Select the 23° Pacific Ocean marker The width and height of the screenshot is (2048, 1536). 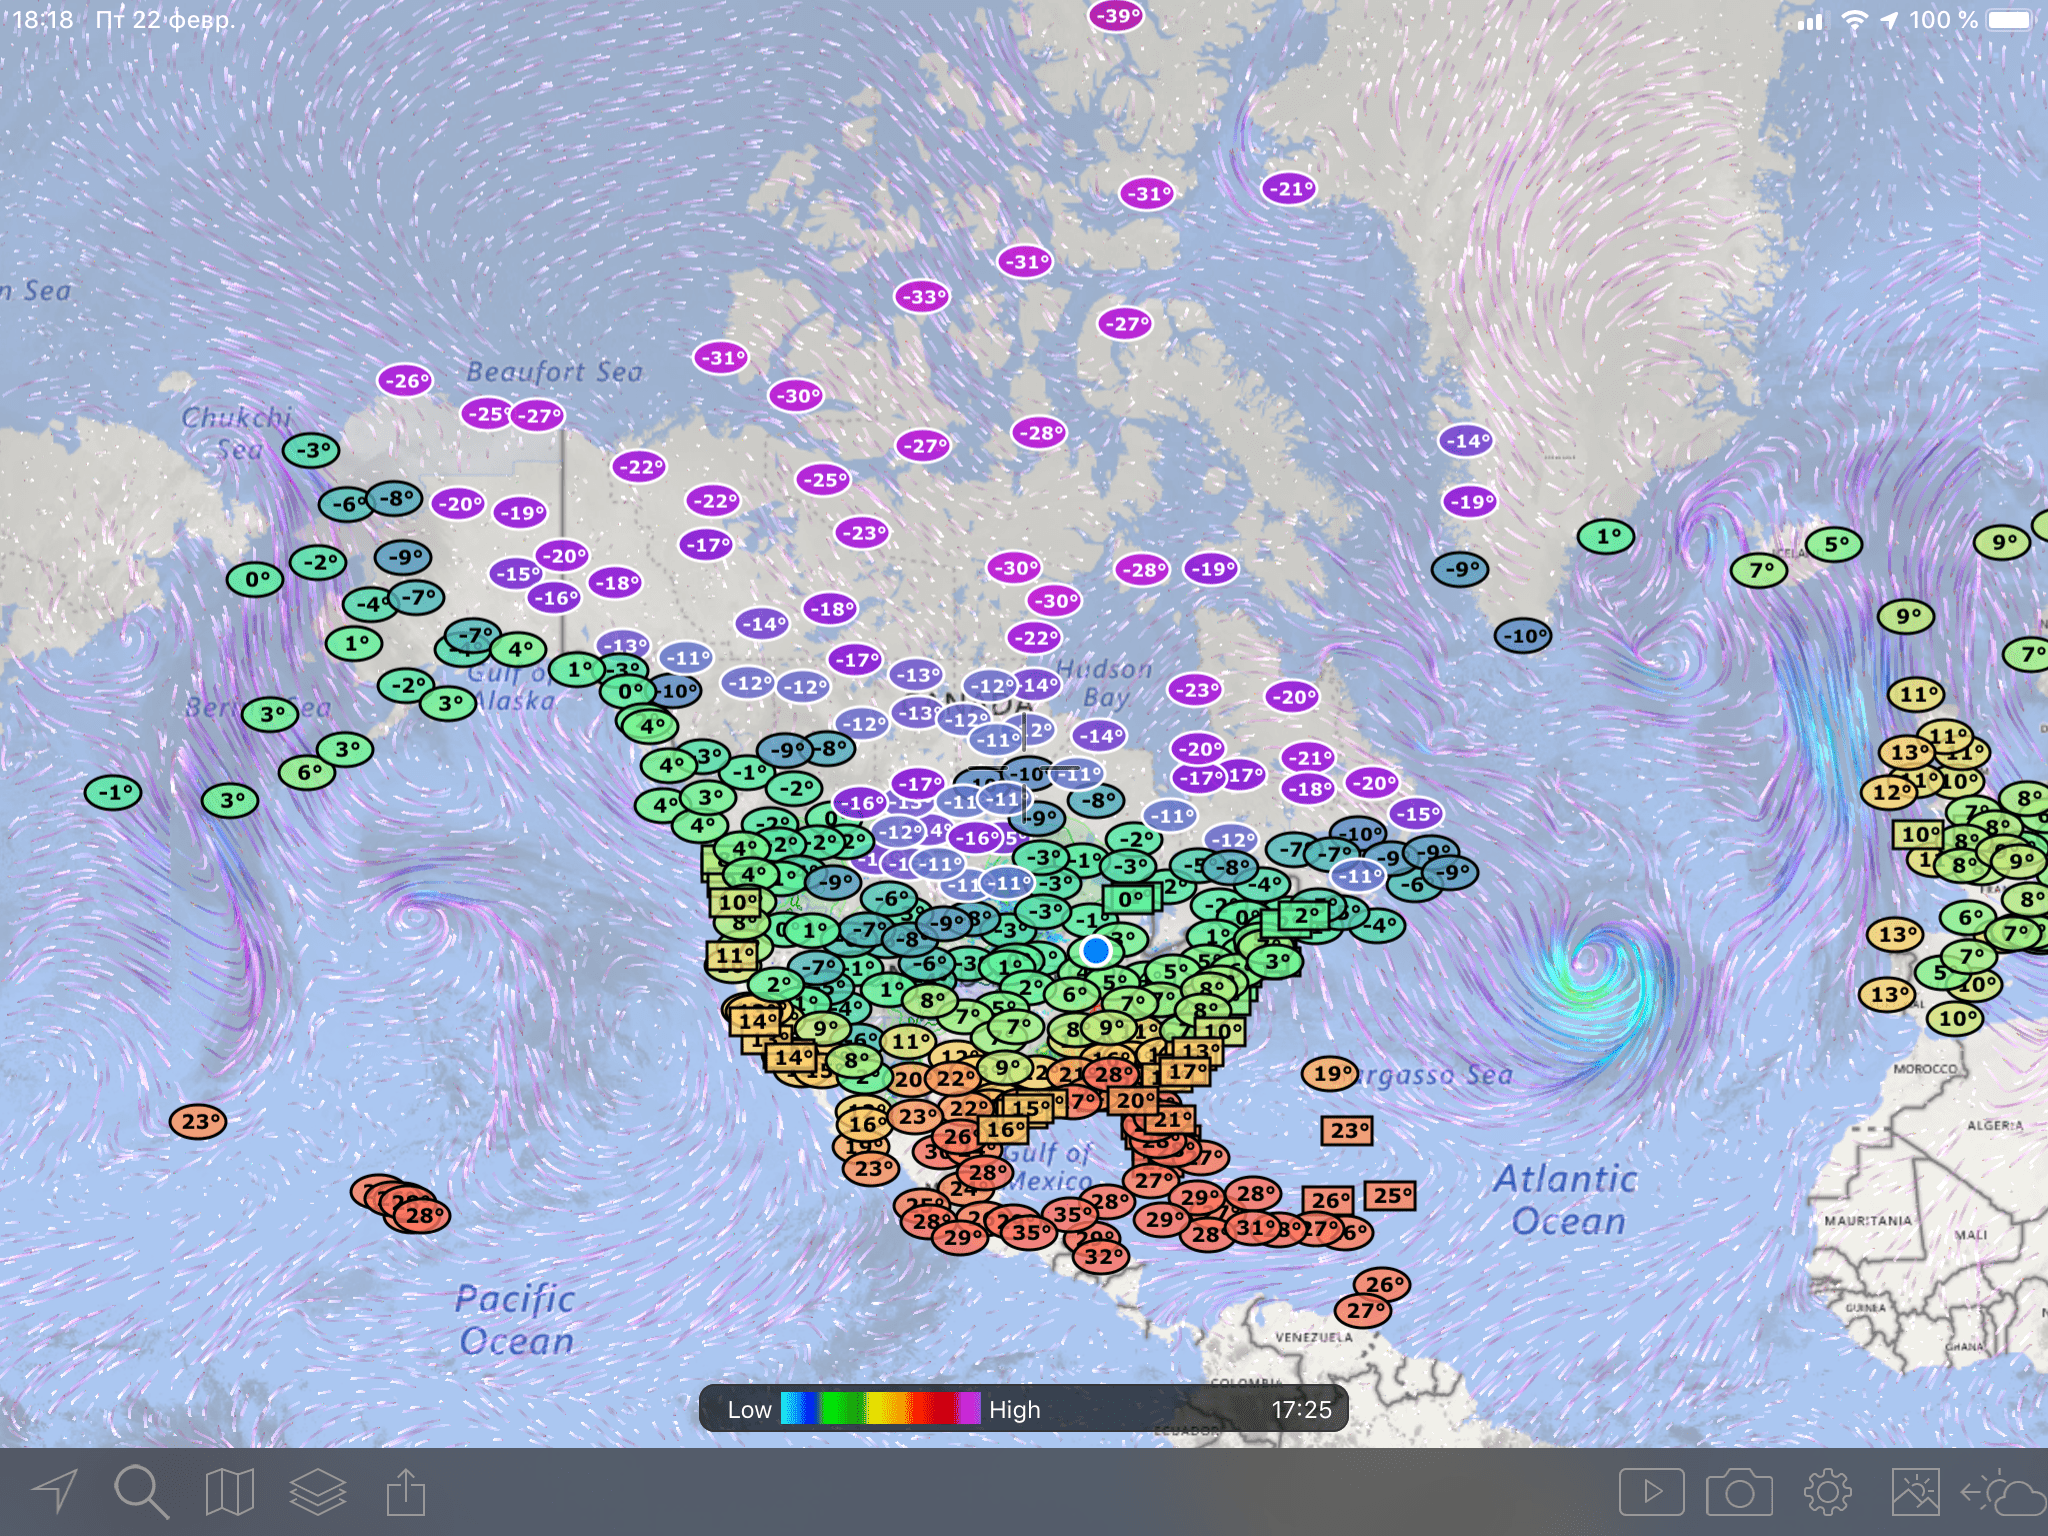[198, 1121]
